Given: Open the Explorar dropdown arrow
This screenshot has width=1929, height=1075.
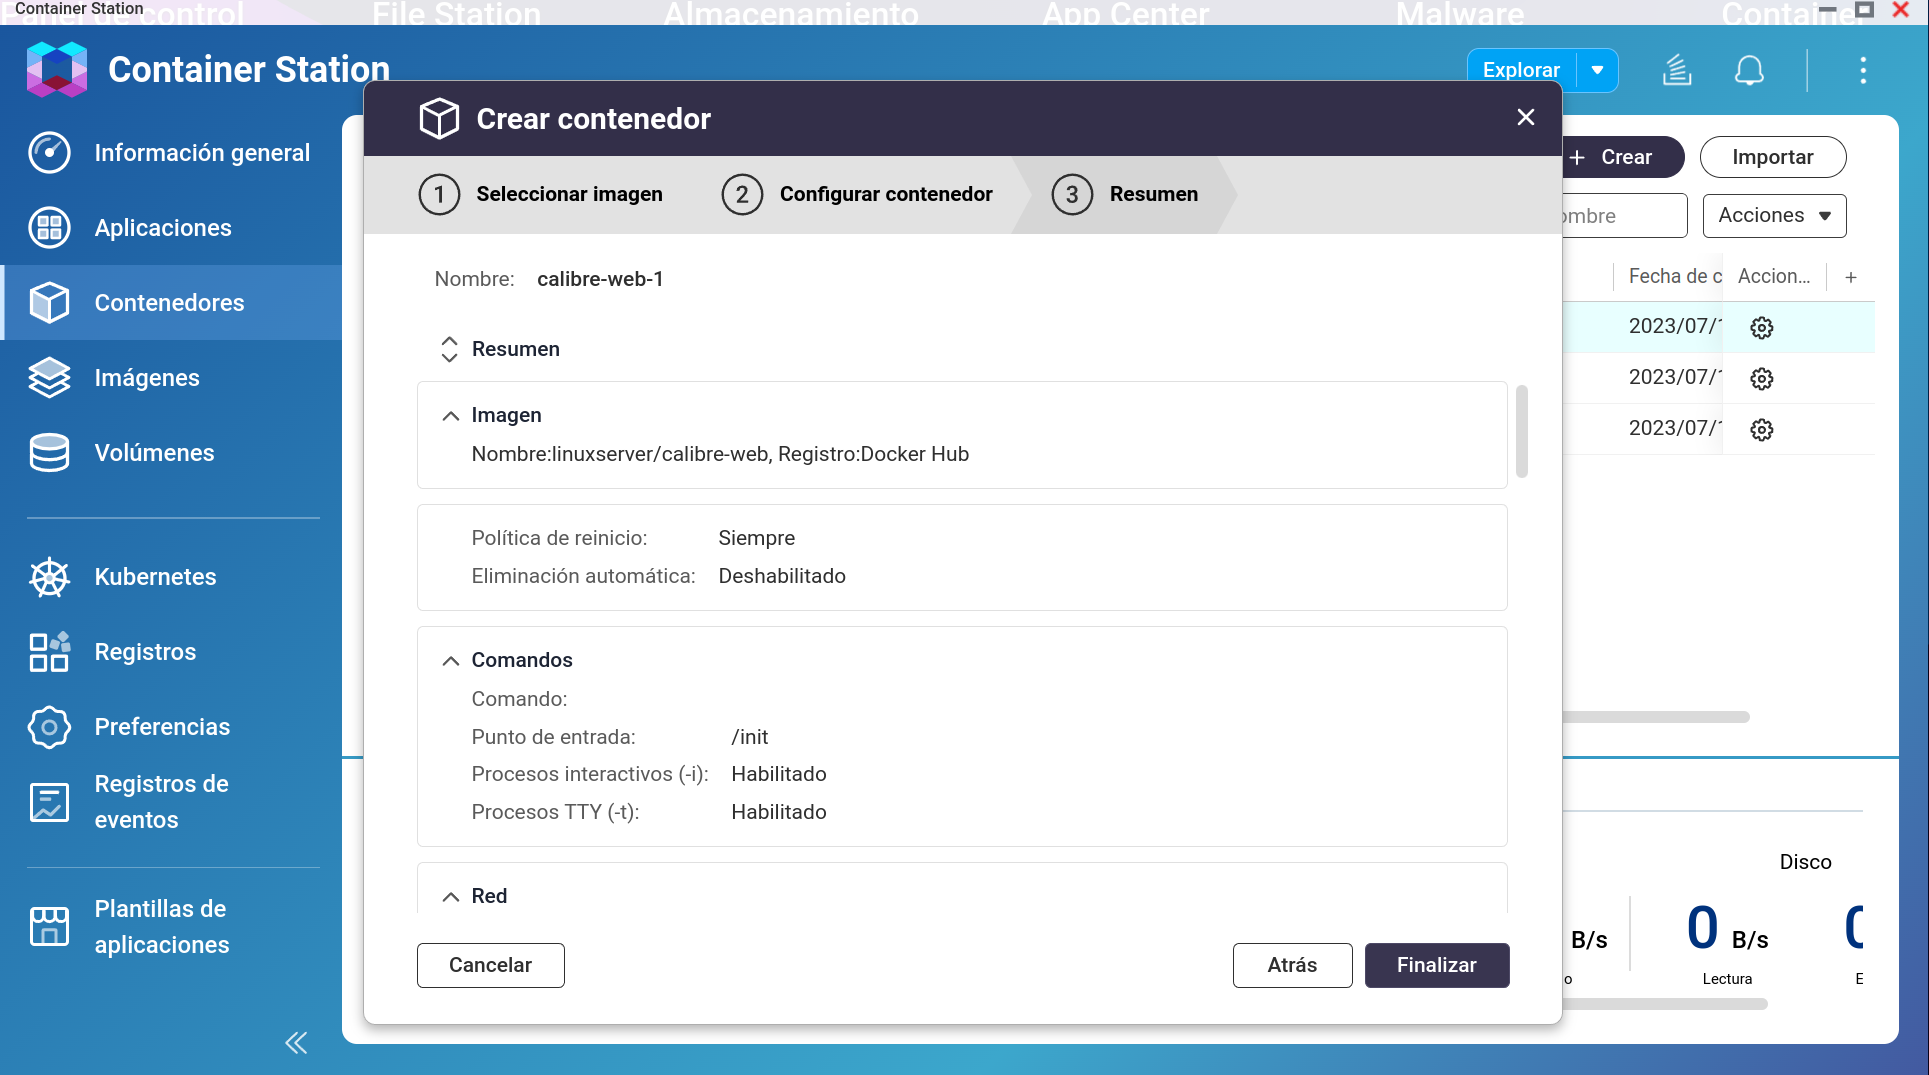Looking at the screenshot, I should click(x=1597, y=71).
